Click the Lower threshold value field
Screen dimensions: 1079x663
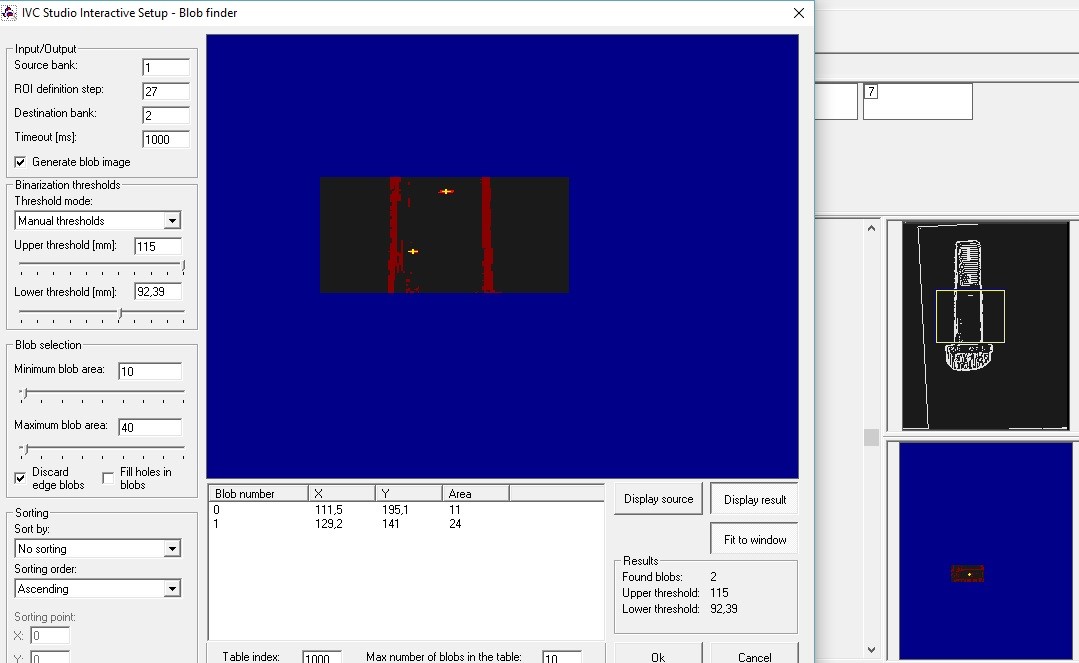coord(158,292)
